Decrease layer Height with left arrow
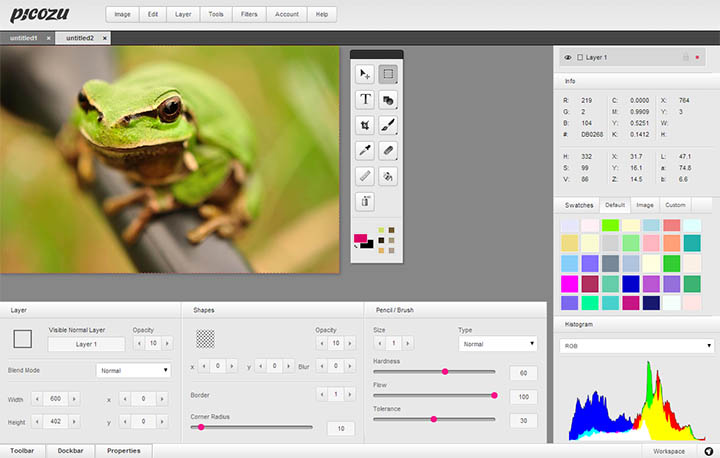Image resolution: width=720 pixels, height=458 pixels. tap(37, 421)
